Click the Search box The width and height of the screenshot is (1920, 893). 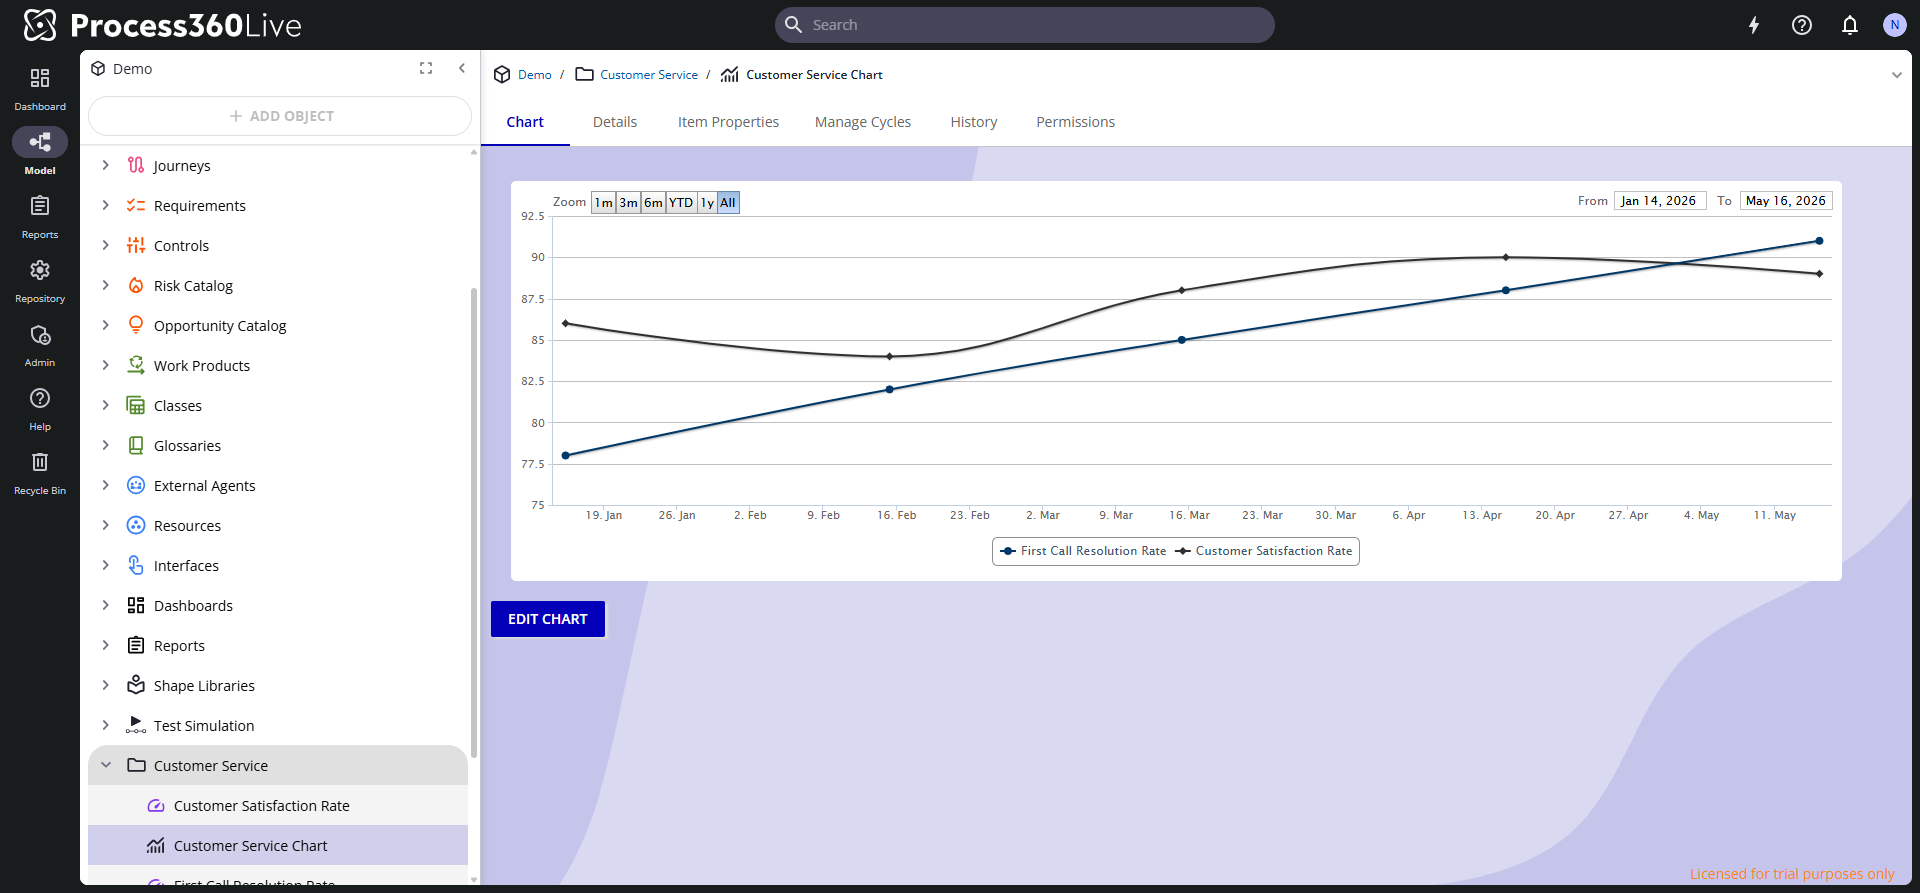pos(1025,25)
